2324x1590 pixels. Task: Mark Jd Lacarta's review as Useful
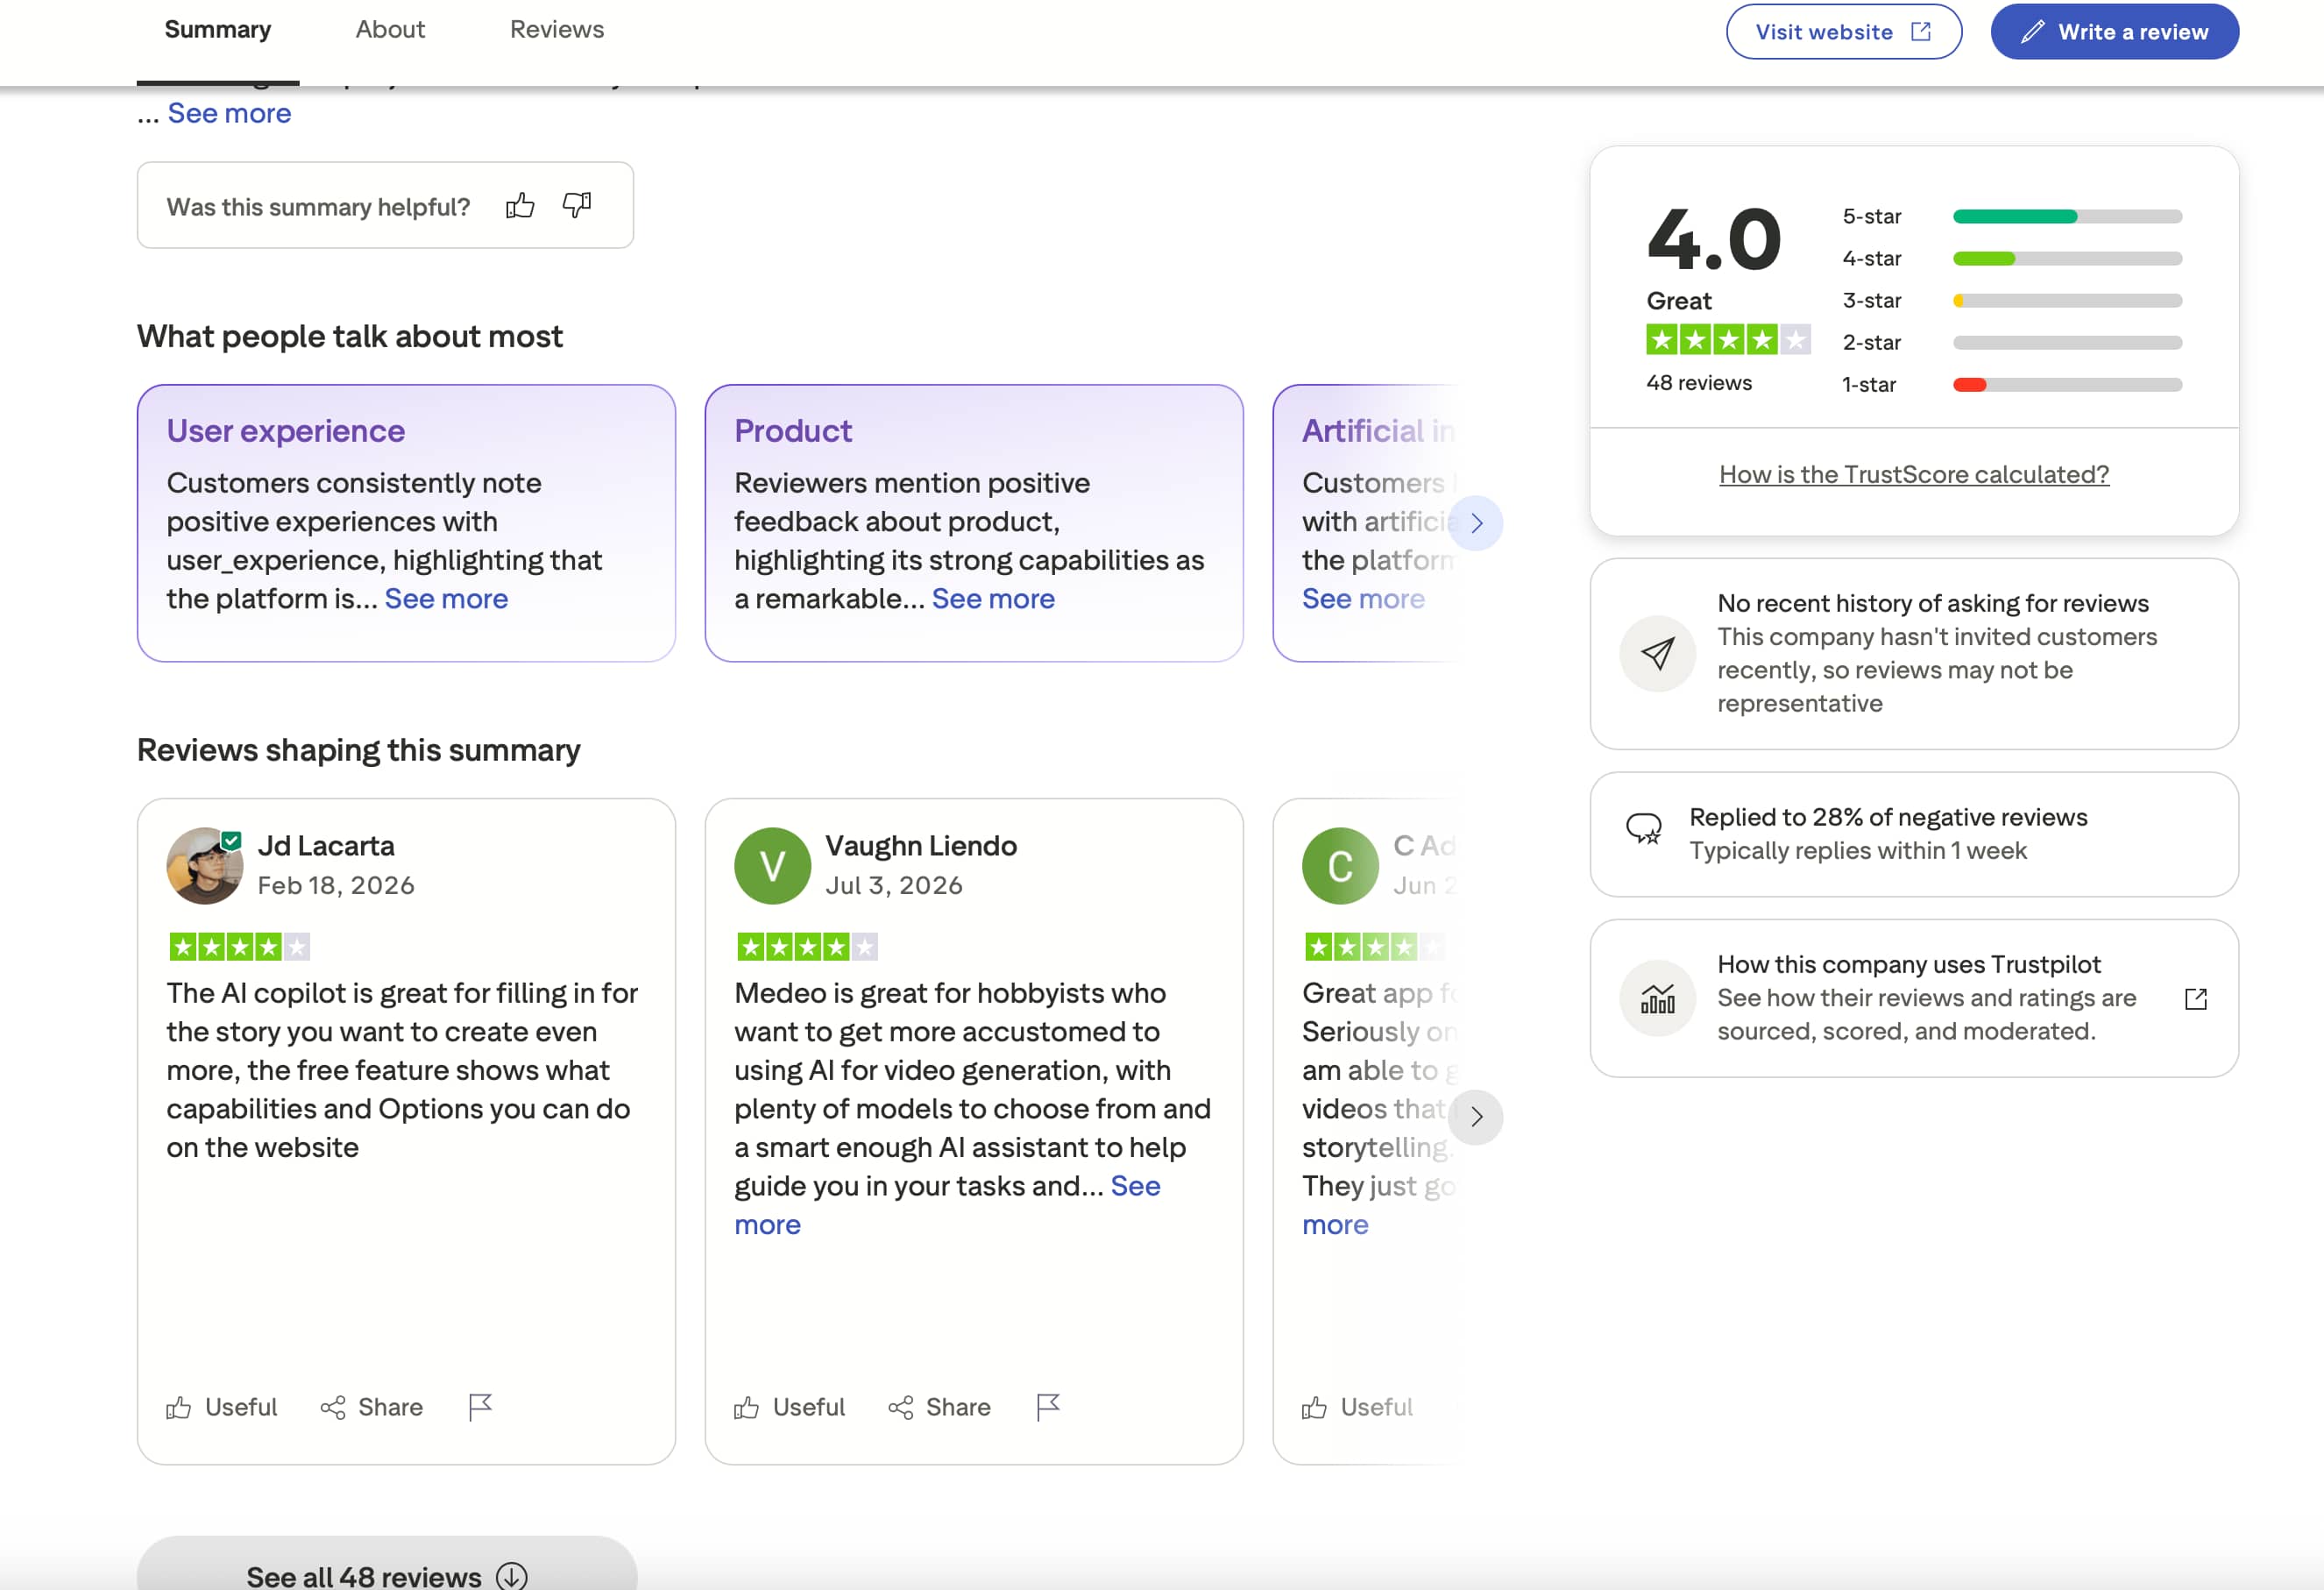(221, 1407)
